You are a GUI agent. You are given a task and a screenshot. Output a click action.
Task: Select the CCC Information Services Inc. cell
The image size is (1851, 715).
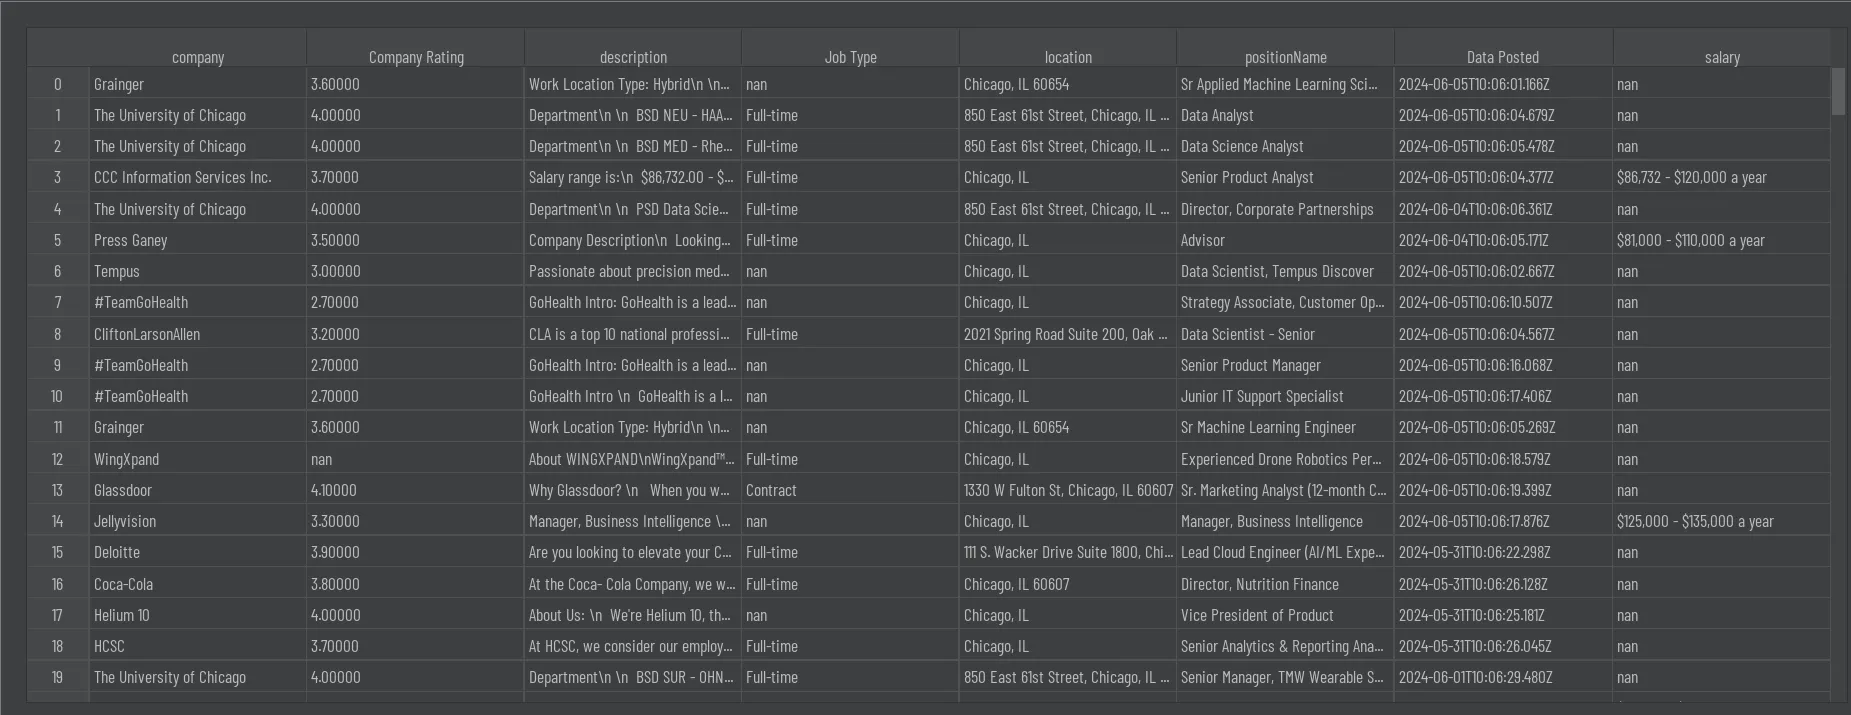198,177
